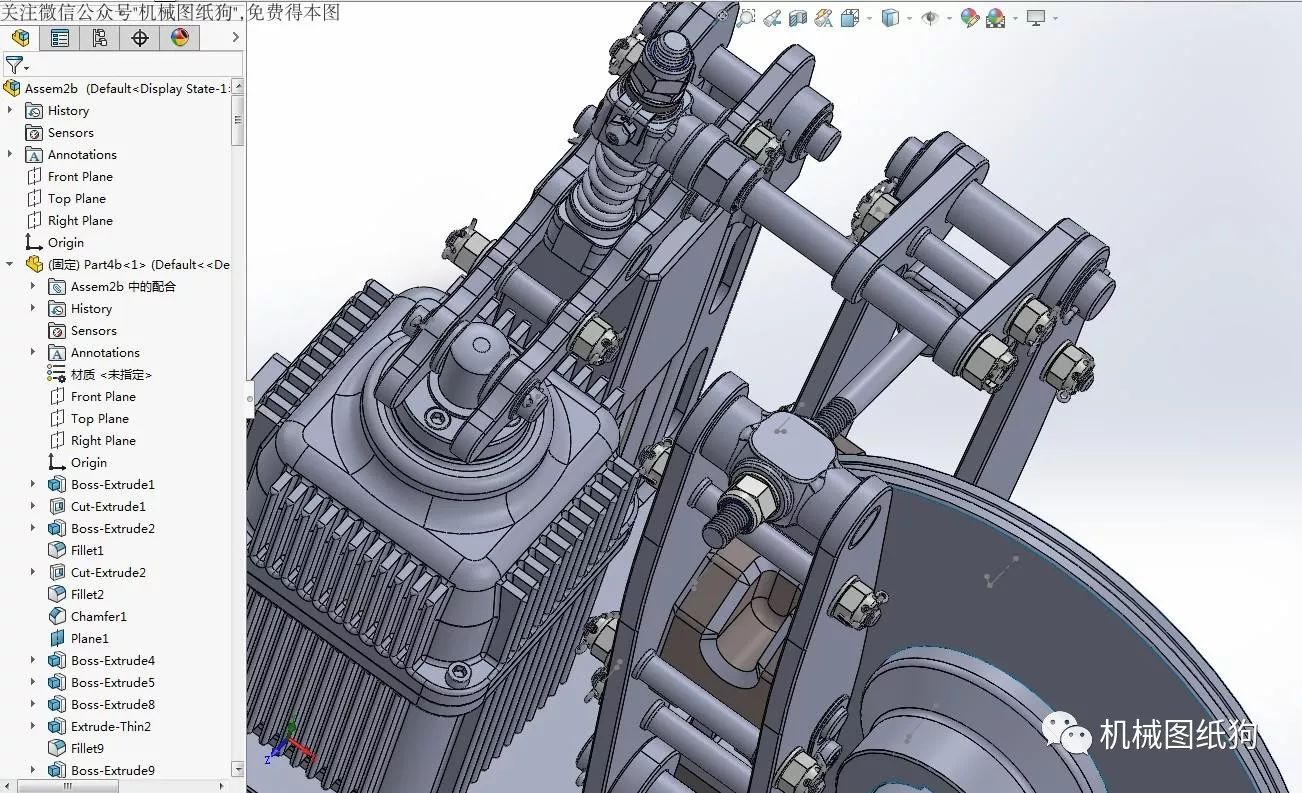Select the 材质 <未指定> material item
Screen dimensions: 1302x793
click(100, 374)
